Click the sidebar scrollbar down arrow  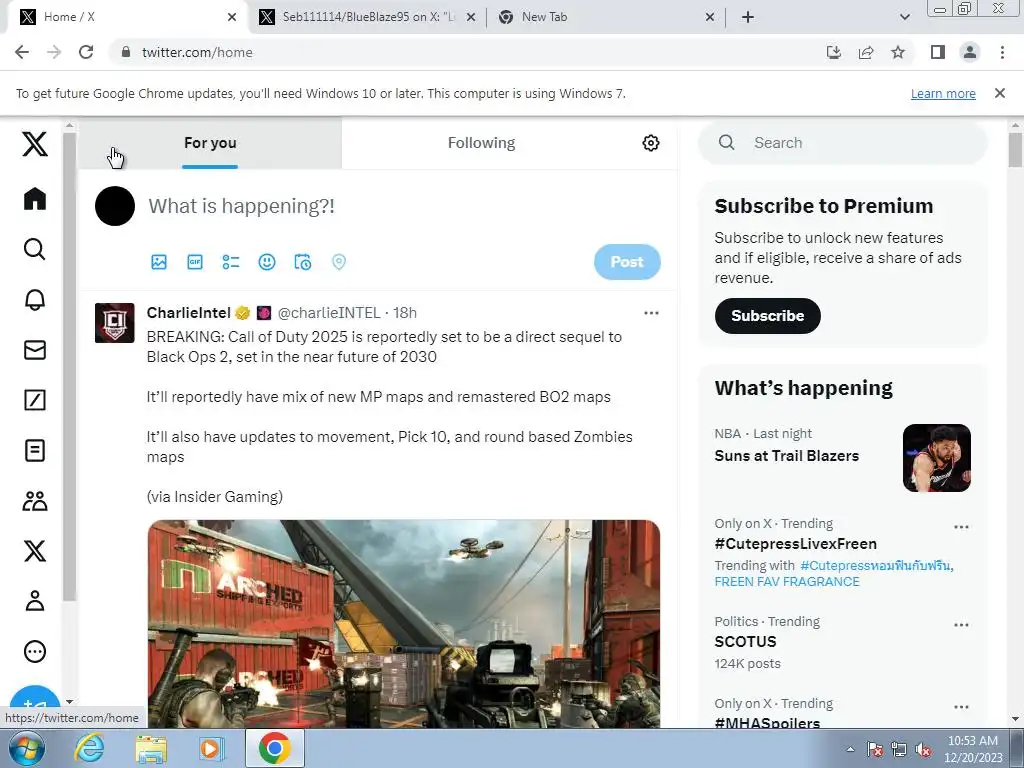tap(69, 702)
